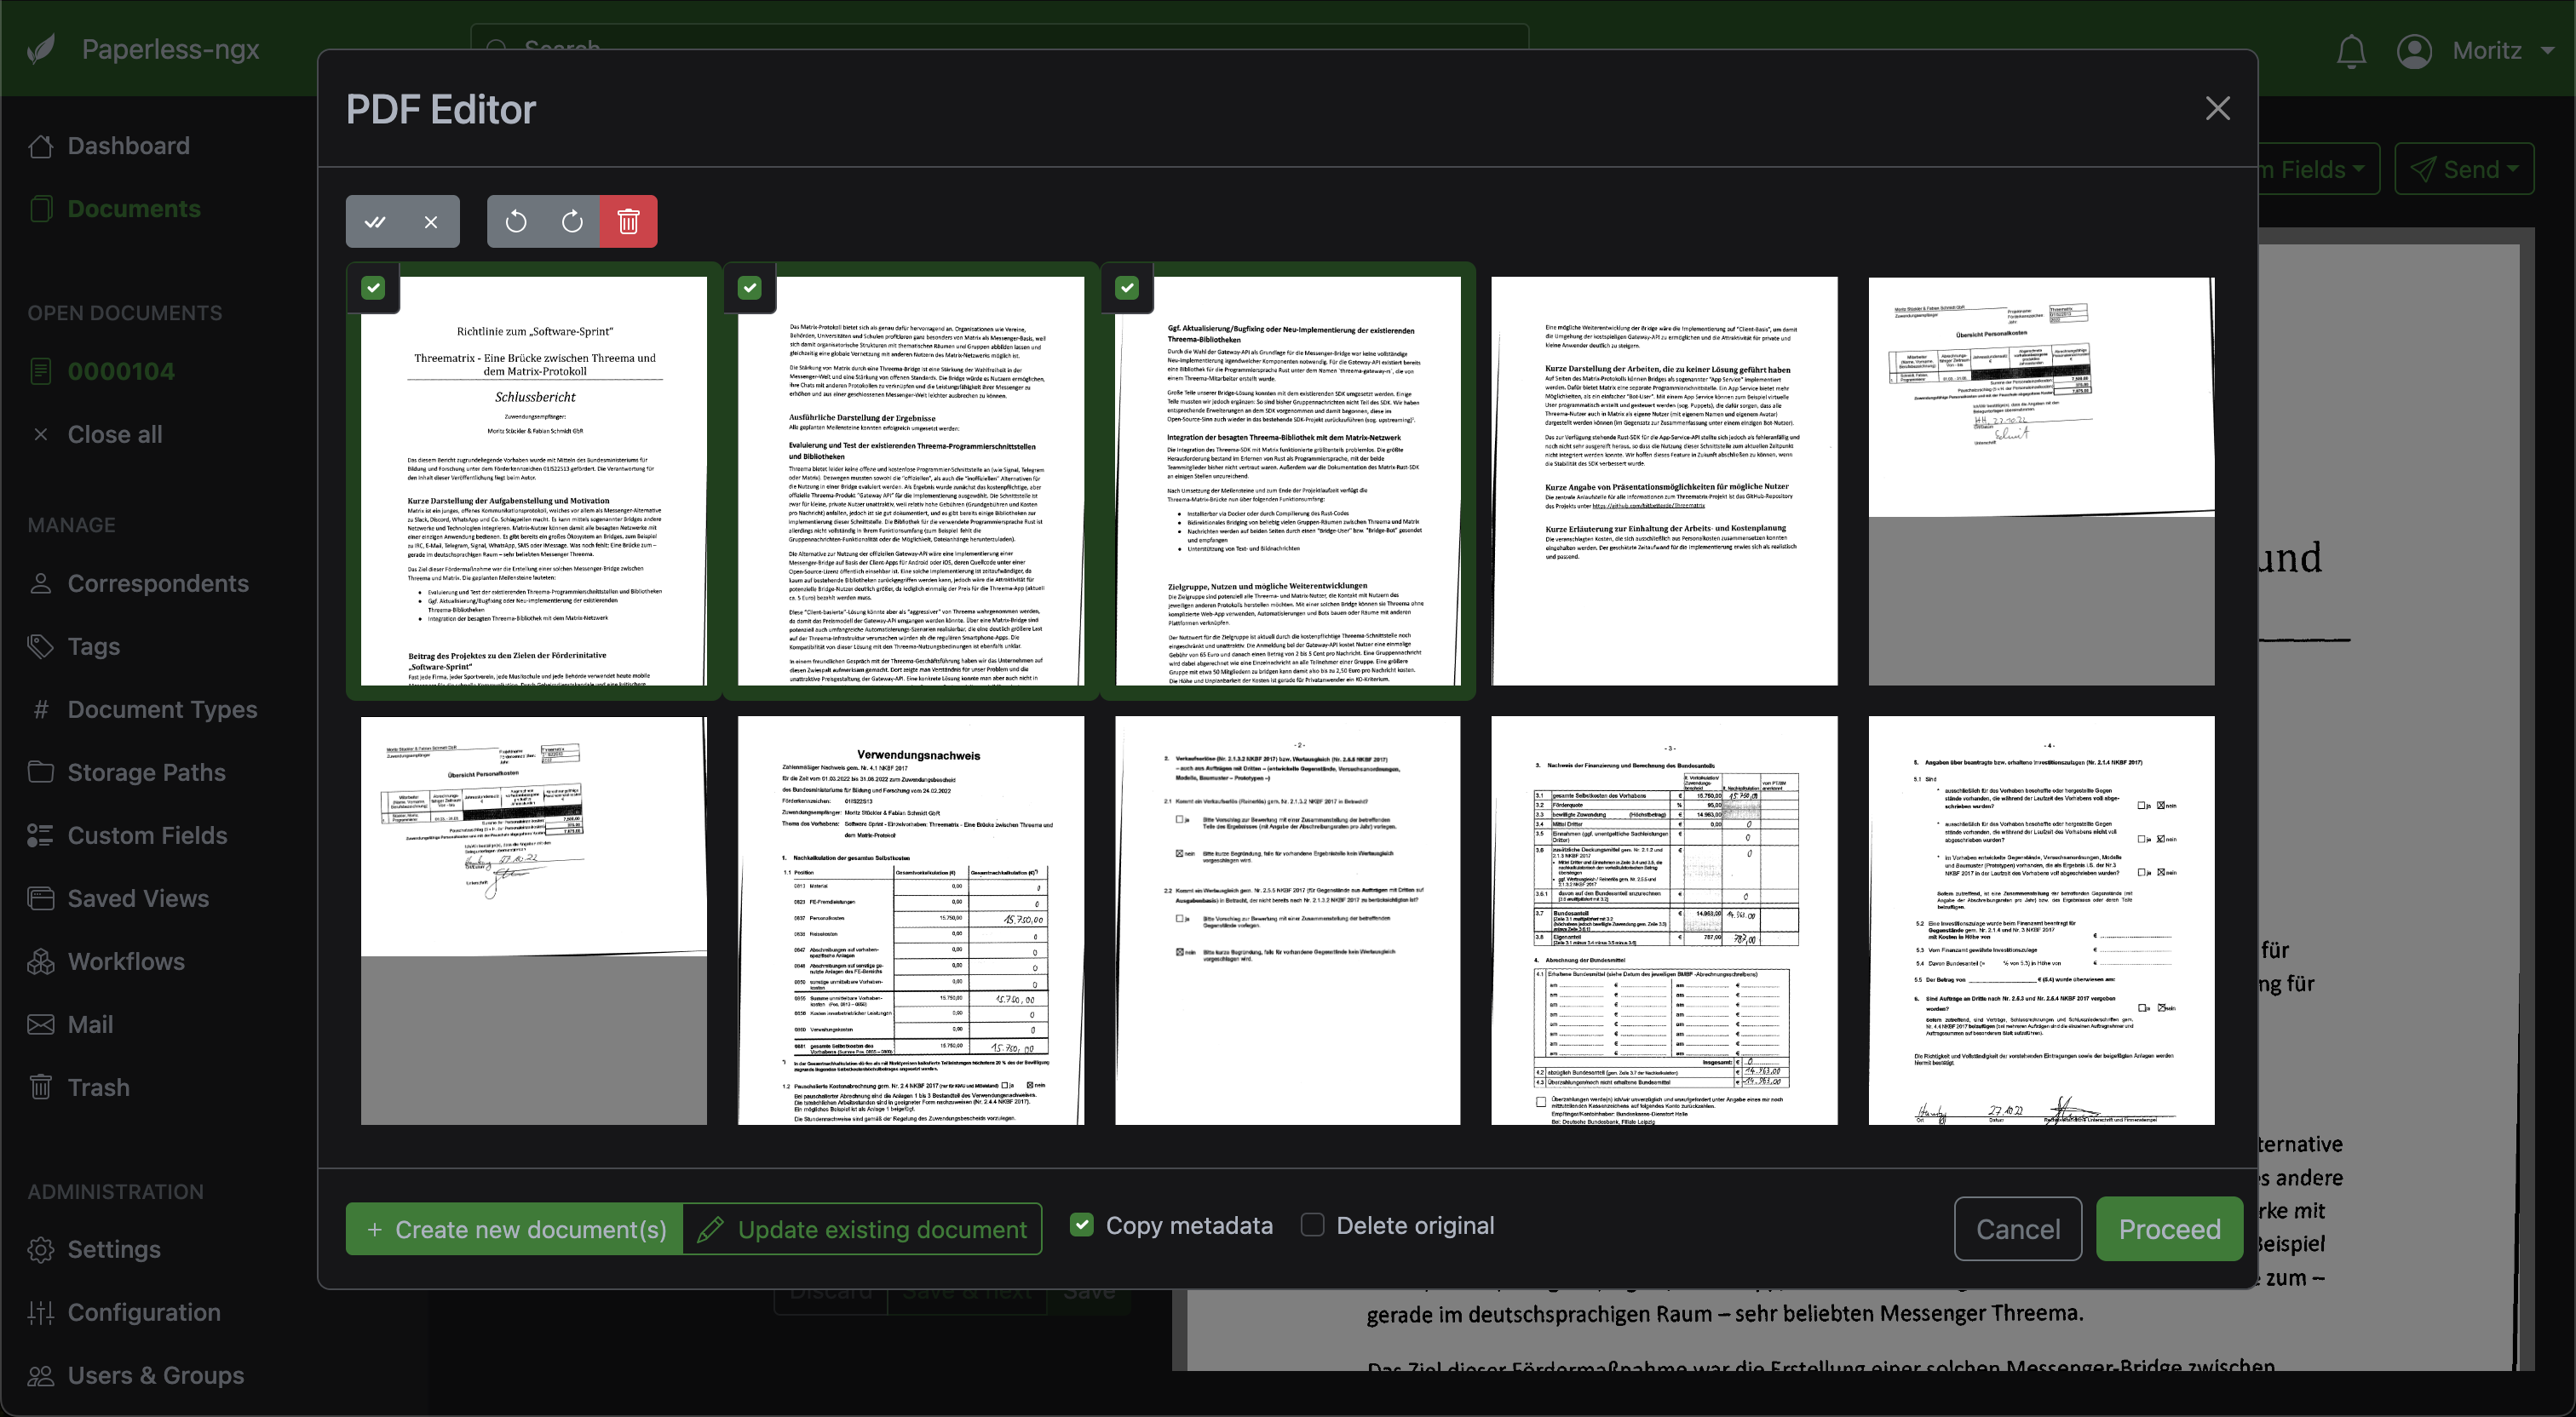This screenshot has height=1417, width=2576.
Task: Rotate selected pages clockwise
Action: [x=572, y=221]
